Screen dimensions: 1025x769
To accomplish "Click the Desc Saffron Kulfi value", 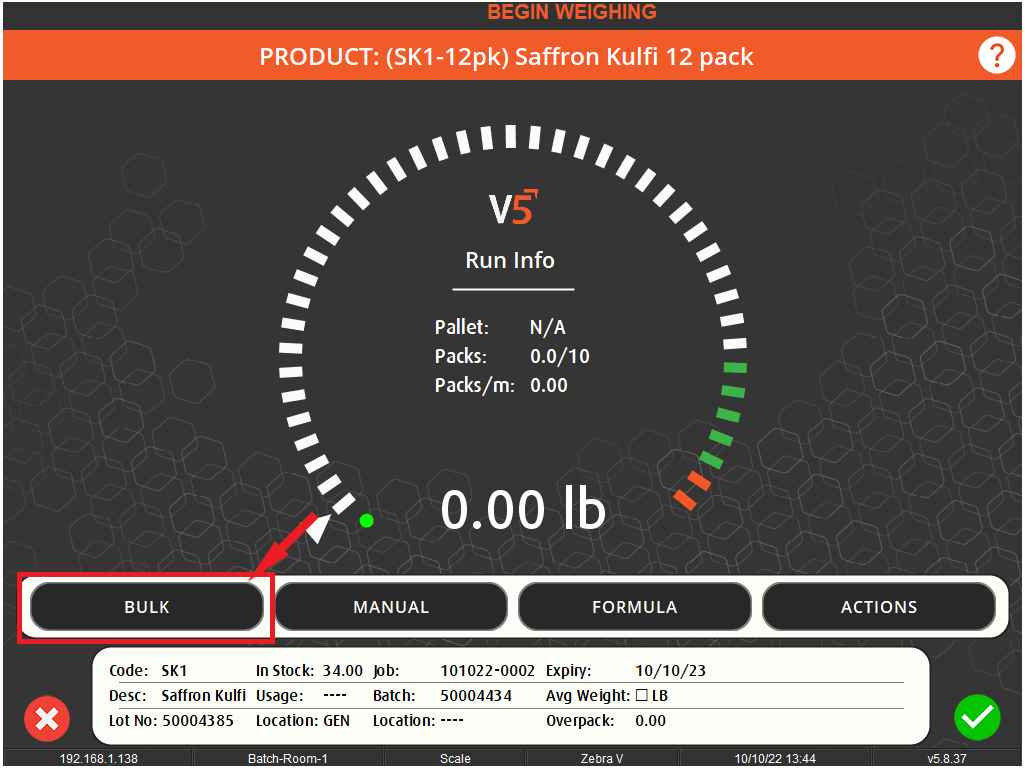I will [203, 696].
